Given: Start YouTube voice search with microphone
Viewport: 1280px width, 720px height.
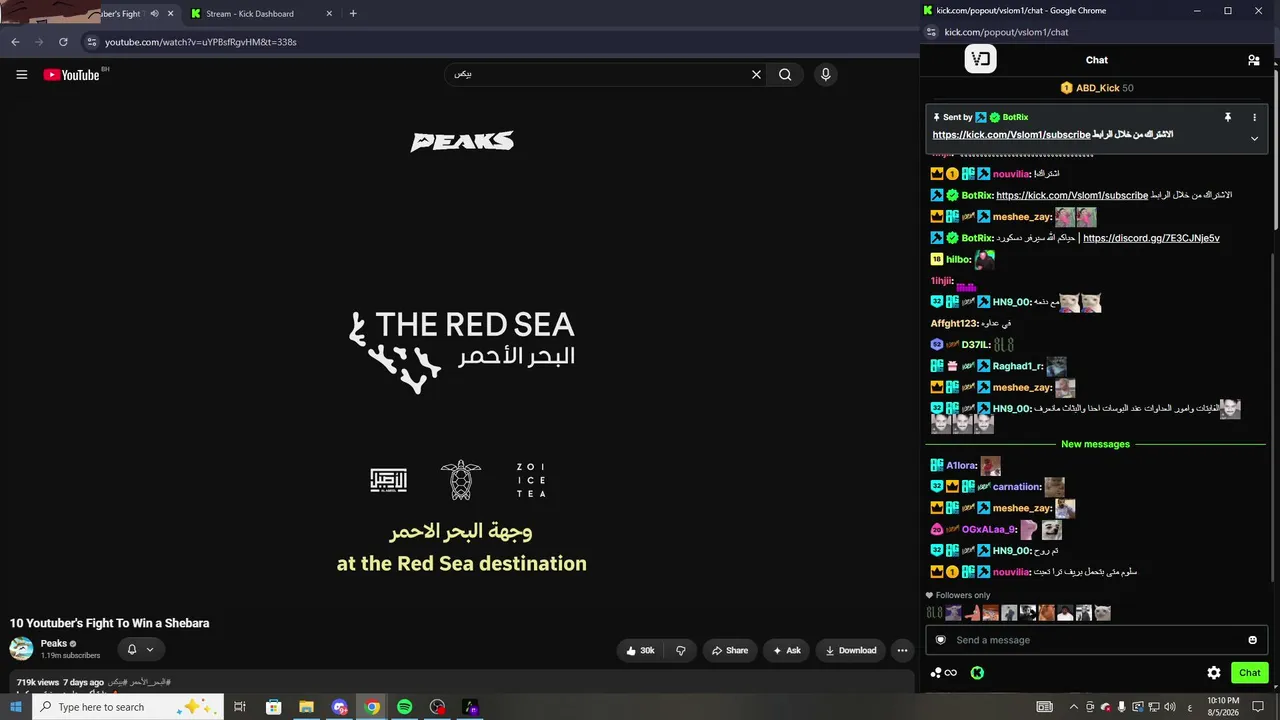Looking at the screenshot, I should (825, 74).
